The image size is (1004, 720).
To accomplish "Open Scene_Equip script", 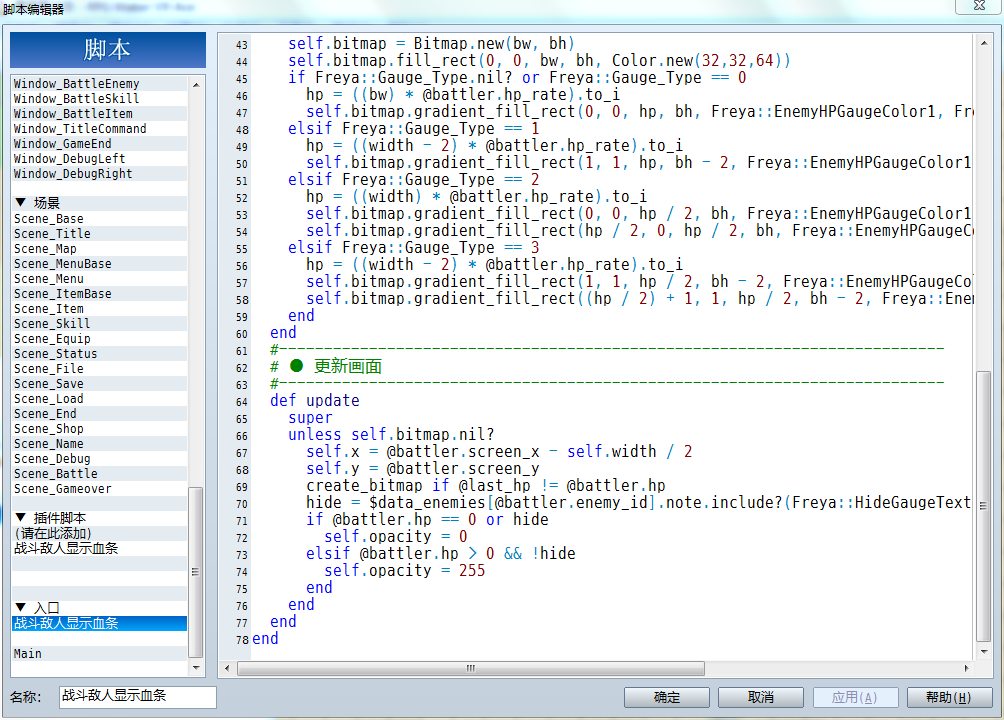I will [x=99, y=339].
